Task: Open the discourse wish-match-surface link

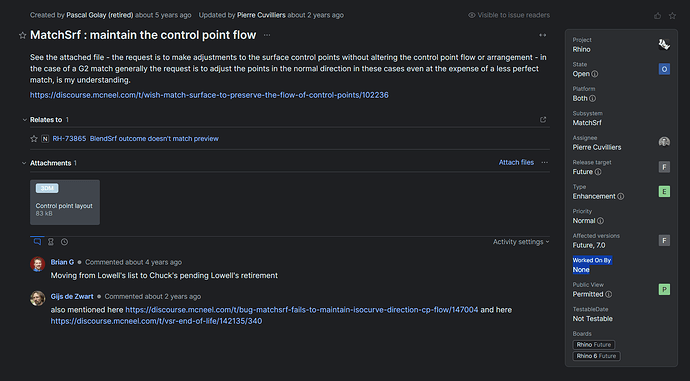Action: point(209,95)
